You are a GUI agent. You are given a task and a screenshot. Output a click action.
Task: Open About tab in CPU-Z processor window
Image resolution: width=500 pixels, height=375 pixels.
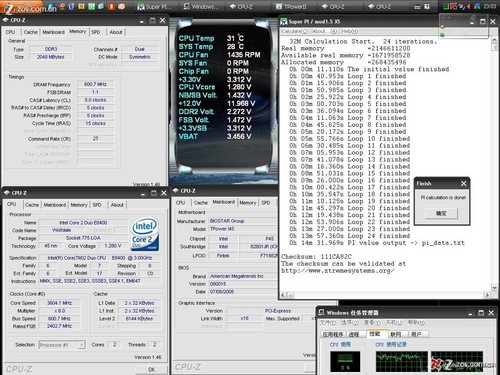[x=117, y=205]
